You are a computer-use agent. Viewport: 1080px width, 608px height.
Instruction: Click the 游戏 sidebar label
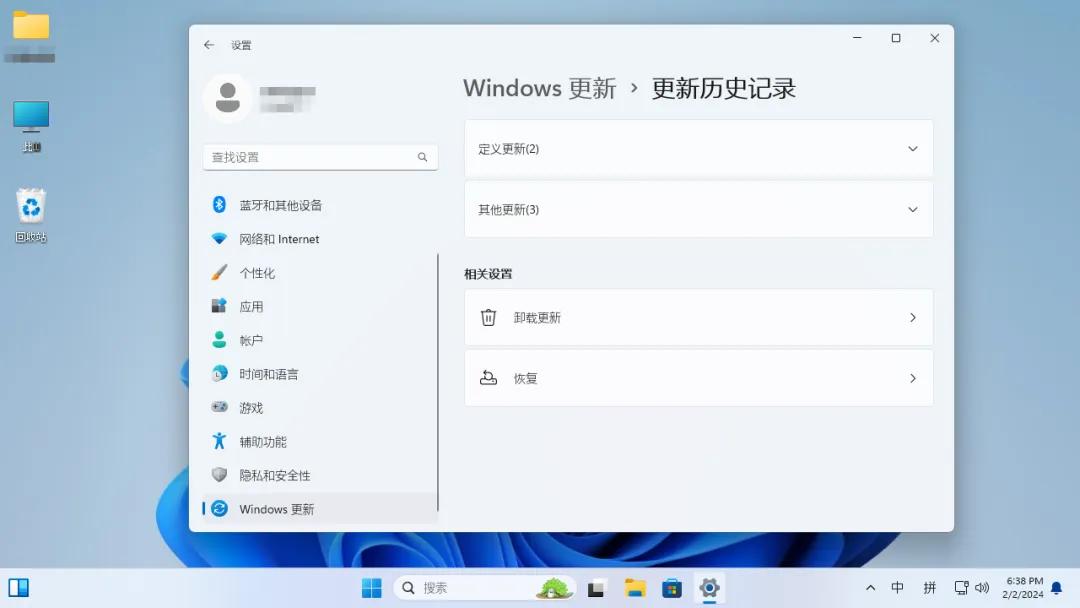251,408
